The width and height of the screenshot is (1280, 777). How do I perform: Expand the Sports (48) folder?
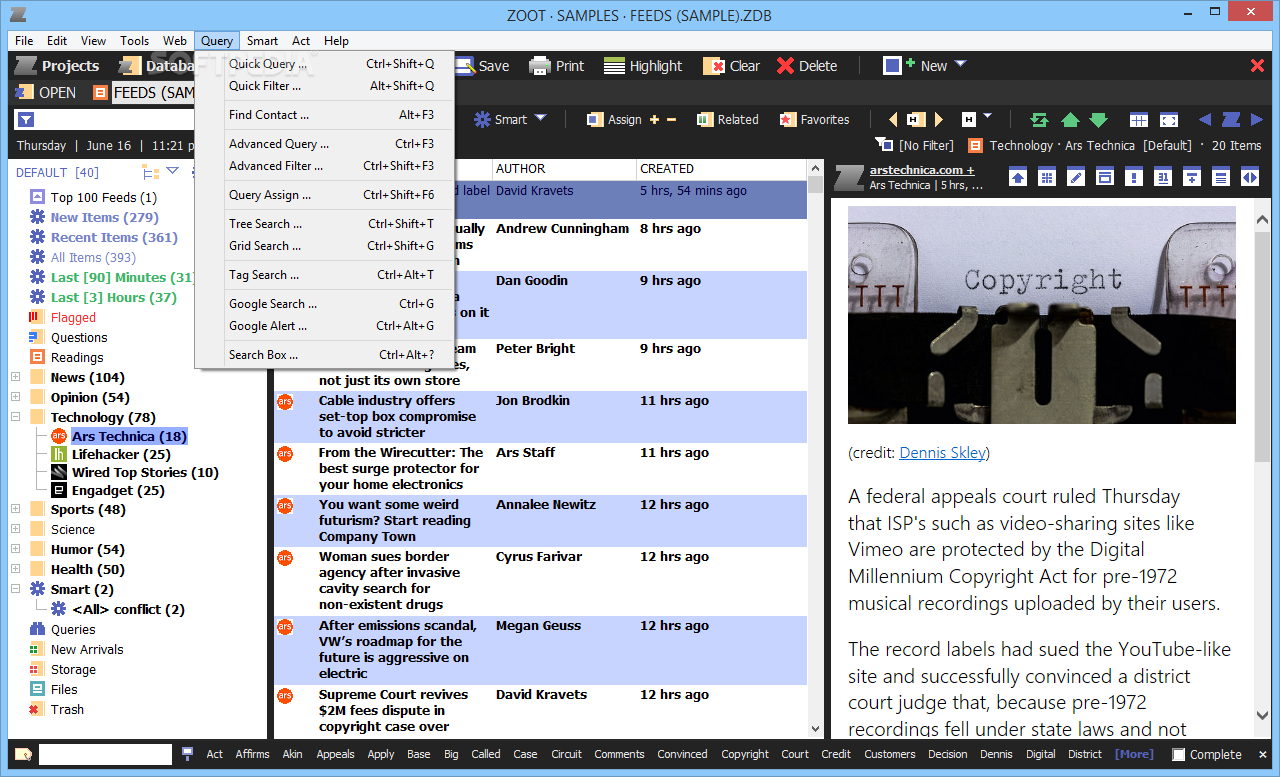[15, 509]
